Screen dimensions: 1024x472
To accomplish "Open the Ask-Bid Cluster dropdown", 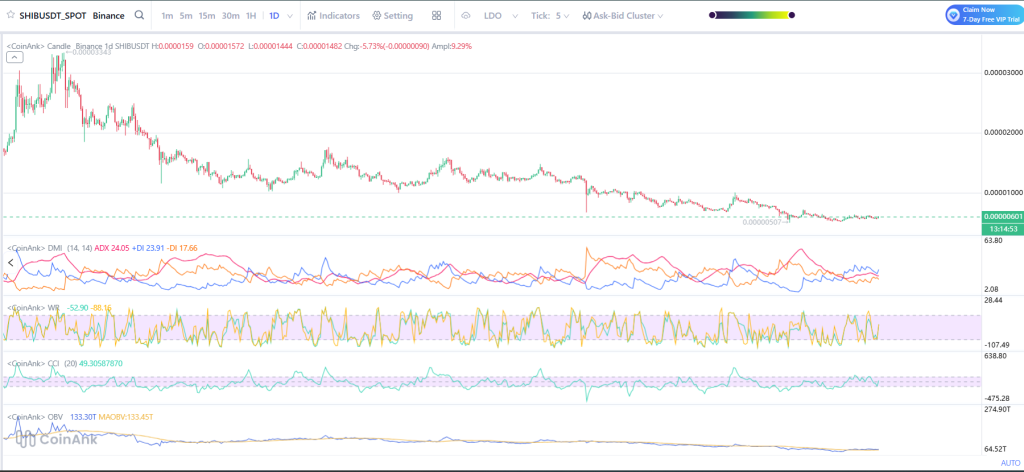I will pyautogui.click(x=622, y=16).
